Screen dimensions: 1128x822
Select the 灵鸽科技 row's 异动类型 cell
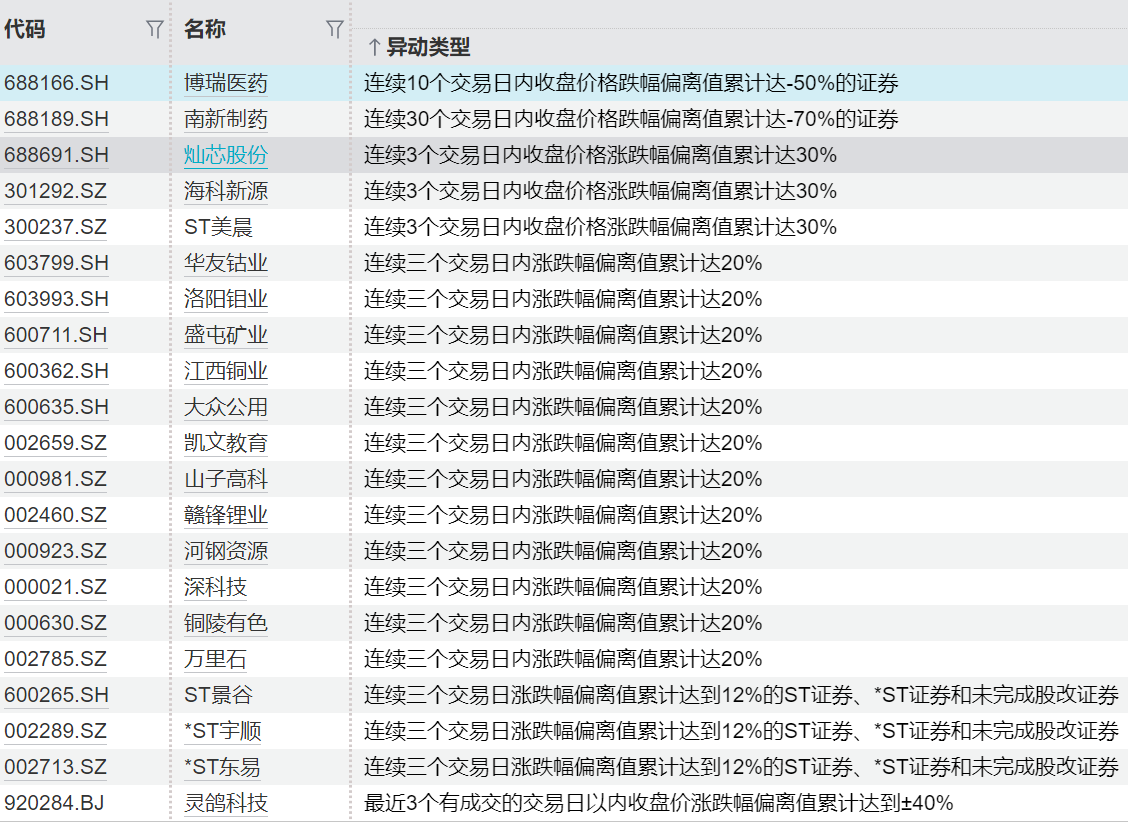(658, 803)
